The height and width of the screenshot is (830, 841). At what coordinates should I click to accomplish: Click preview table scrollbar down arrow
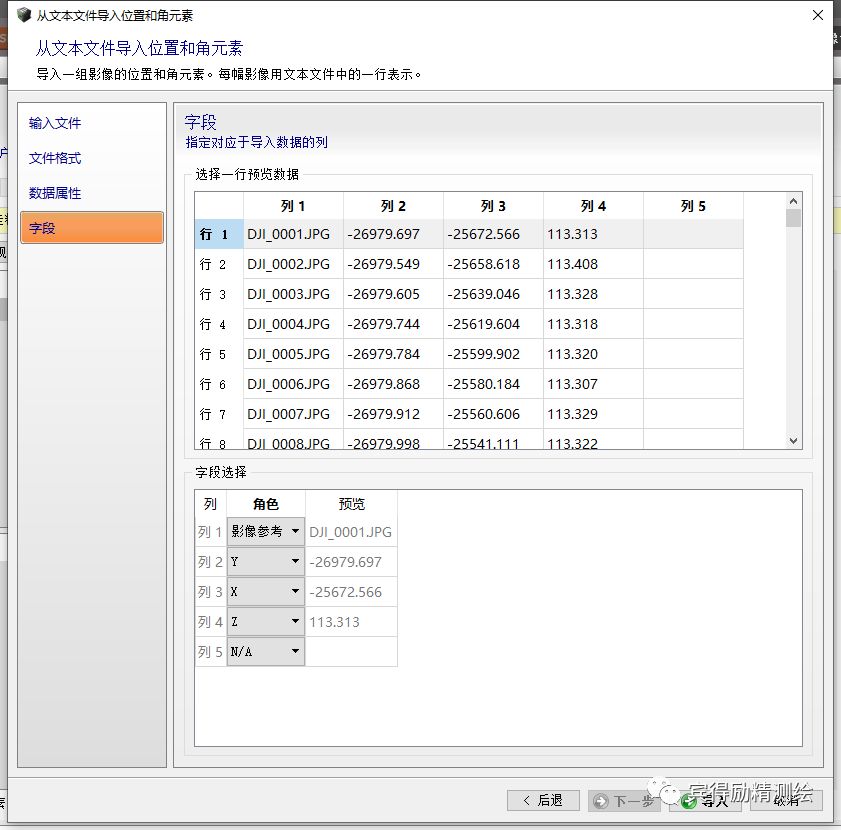[x=793, y=441]
